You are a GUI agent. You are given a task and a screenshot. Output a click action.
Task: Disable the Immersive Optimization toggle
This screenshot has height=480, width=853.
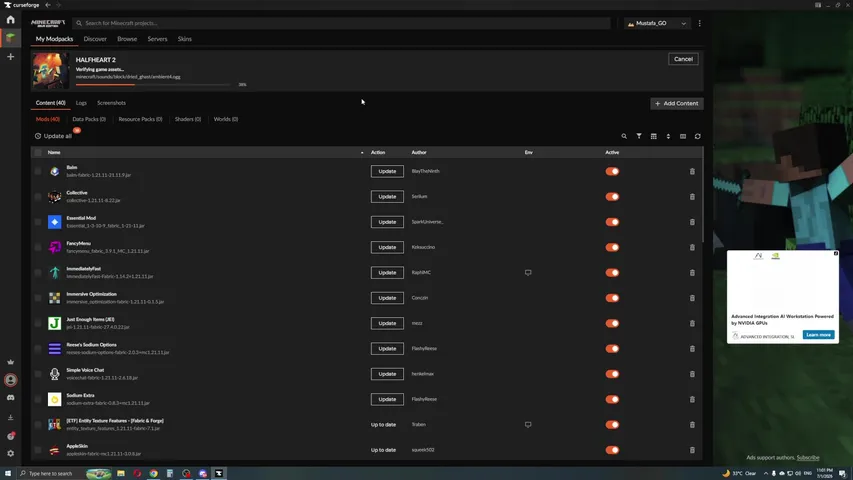[612, 298]
